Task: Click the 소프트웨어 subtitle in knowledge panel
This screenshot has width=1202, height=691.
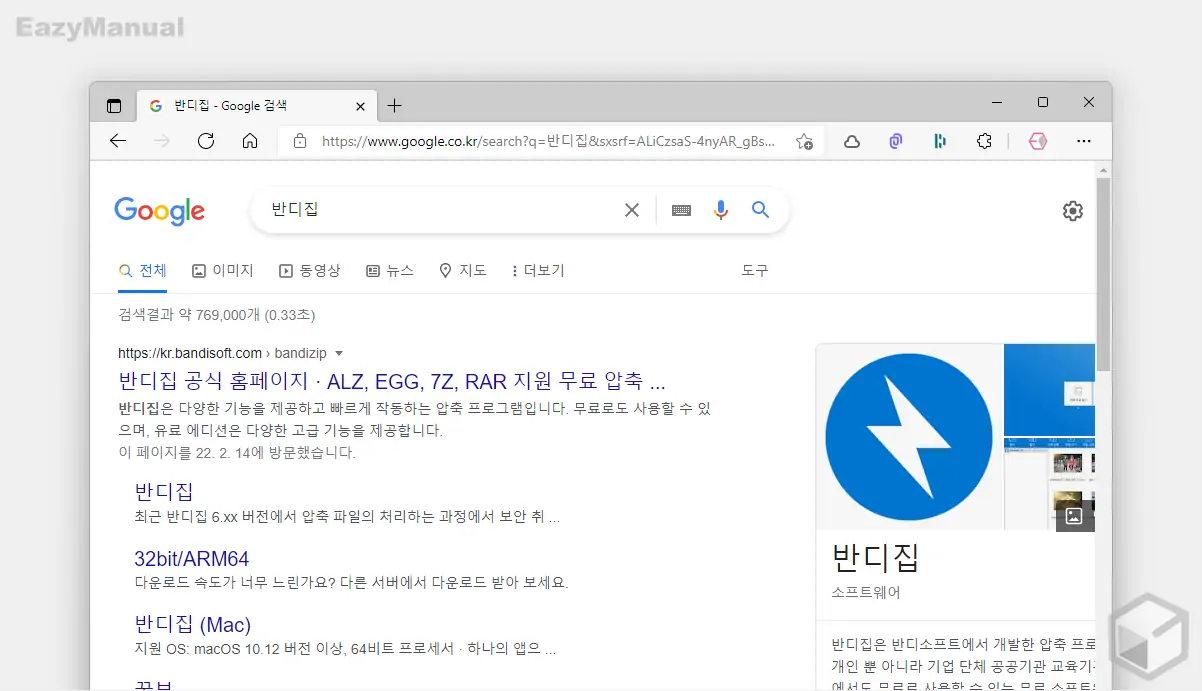Action: click(866, 592)
